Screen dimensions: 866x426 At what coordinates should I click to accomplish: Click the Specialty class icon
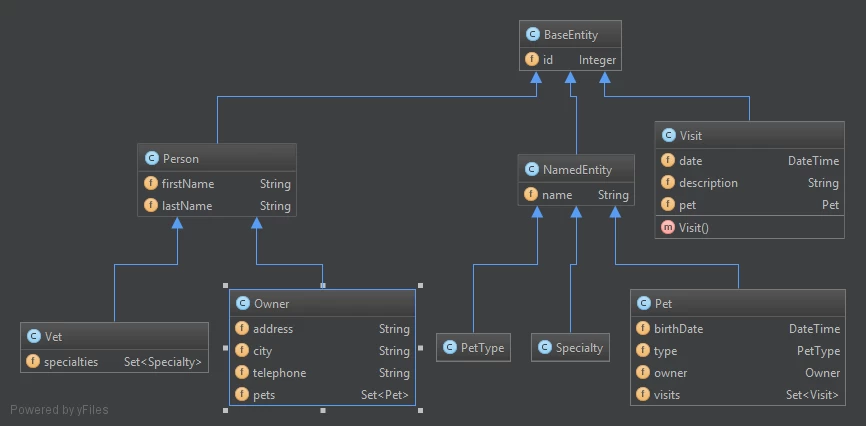coord(545,348)
